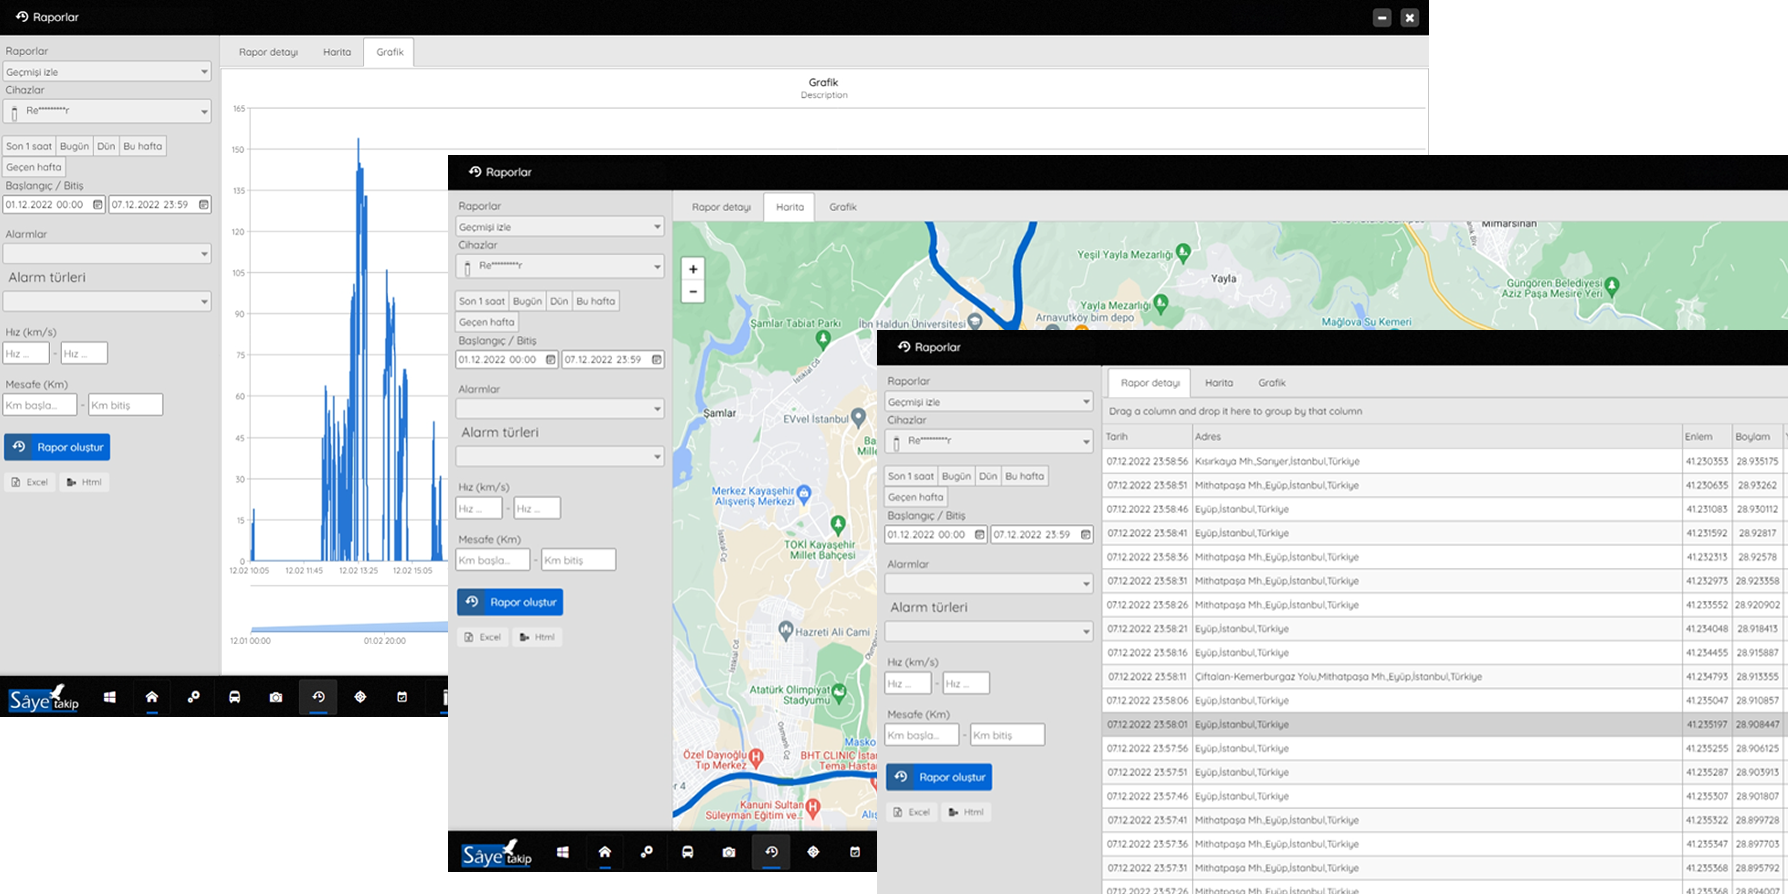Image resolution: width=1788 pixels, height=894 pixels.
Task: Open Cihazlar device dropdown in the map window
Action: click(x=560, y=266)
